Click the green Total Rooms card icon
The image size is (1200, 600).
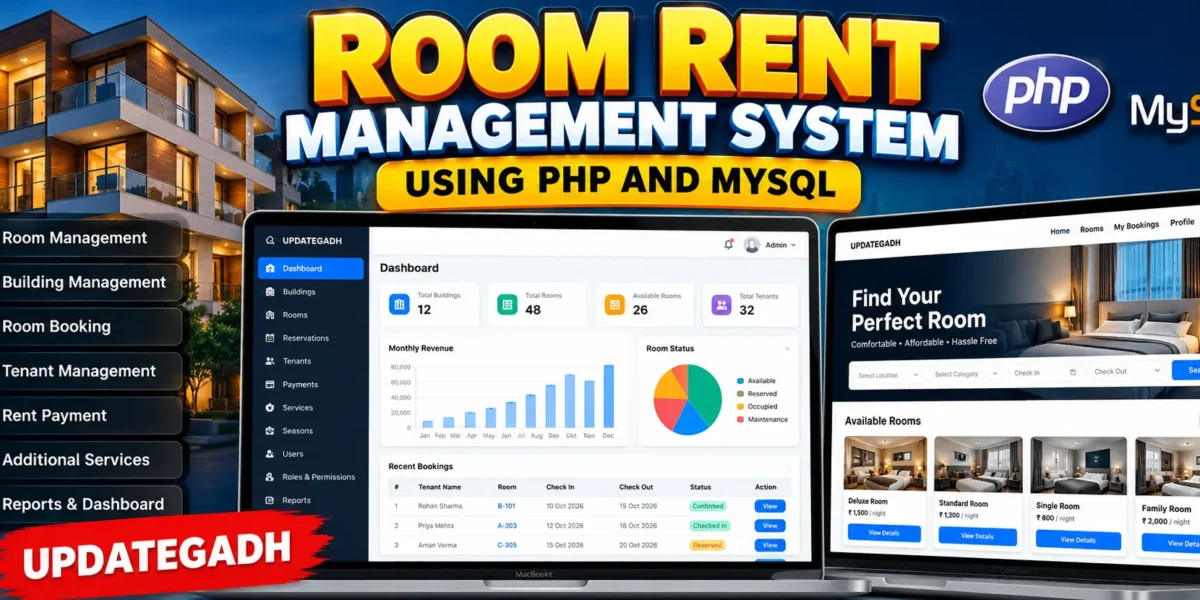coord(507,305)
